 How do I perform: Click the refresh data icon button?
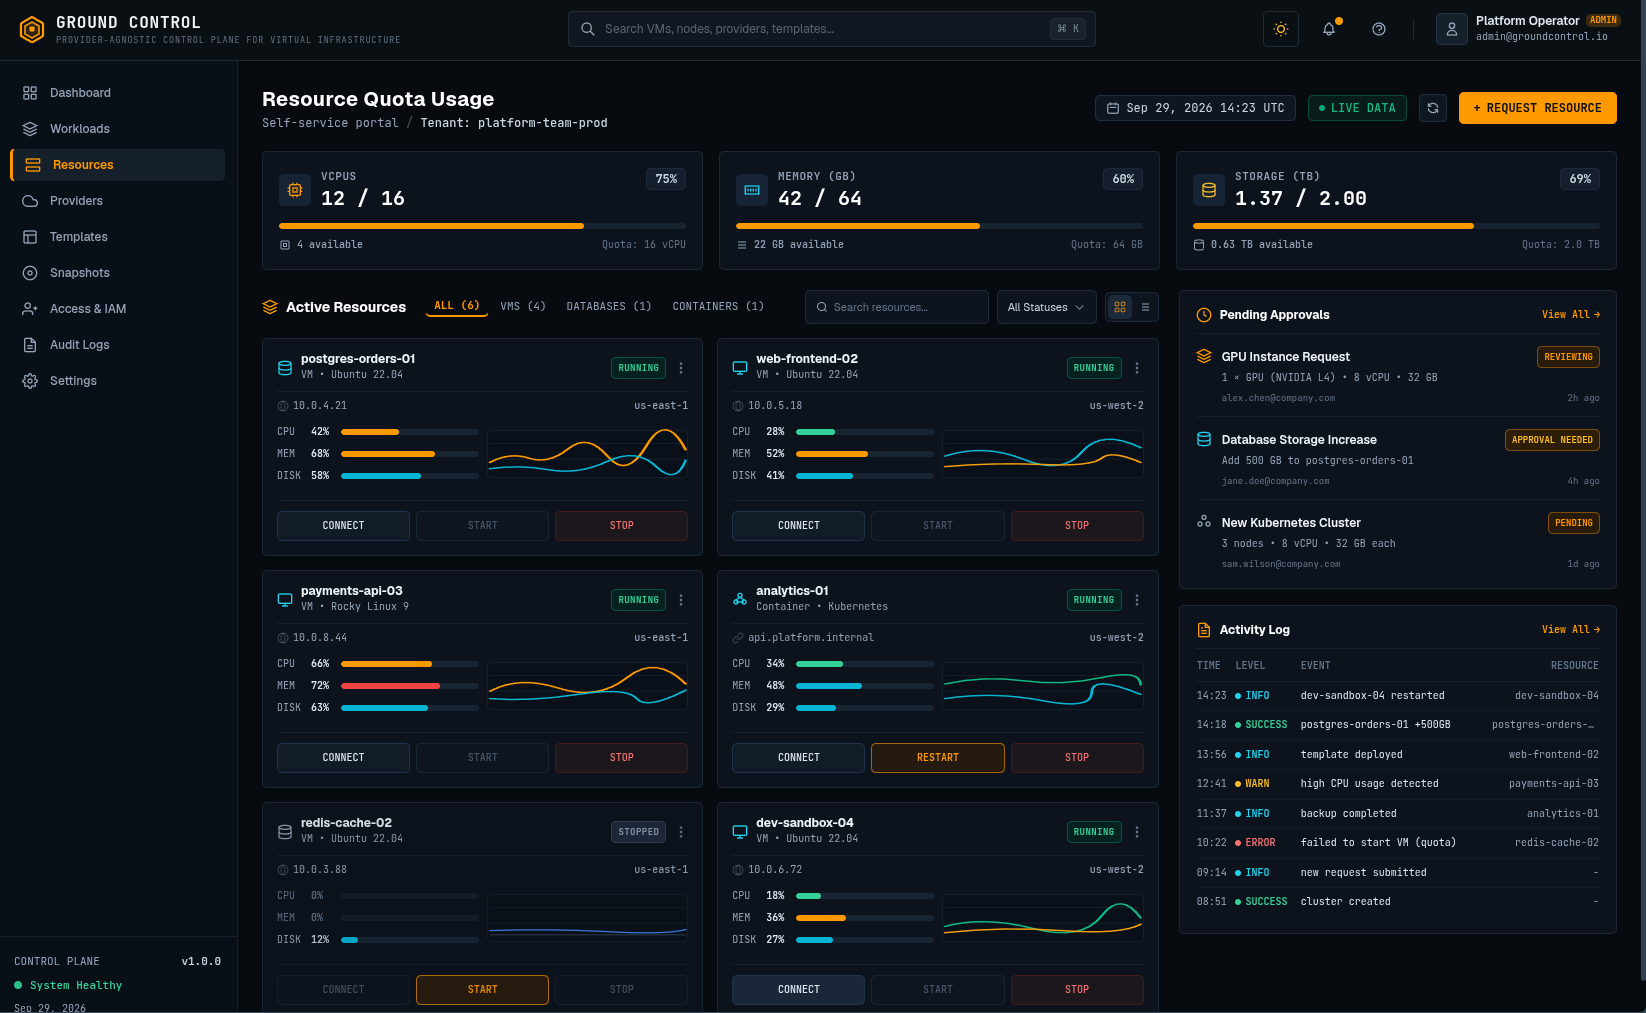point(1433,108)
